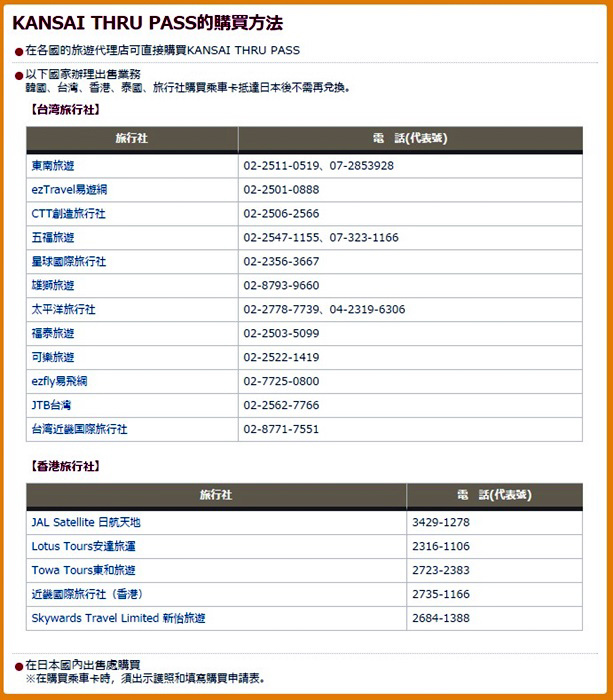
Task: Click the 【台湾旅行社】 section label
Action: (65, 110)
